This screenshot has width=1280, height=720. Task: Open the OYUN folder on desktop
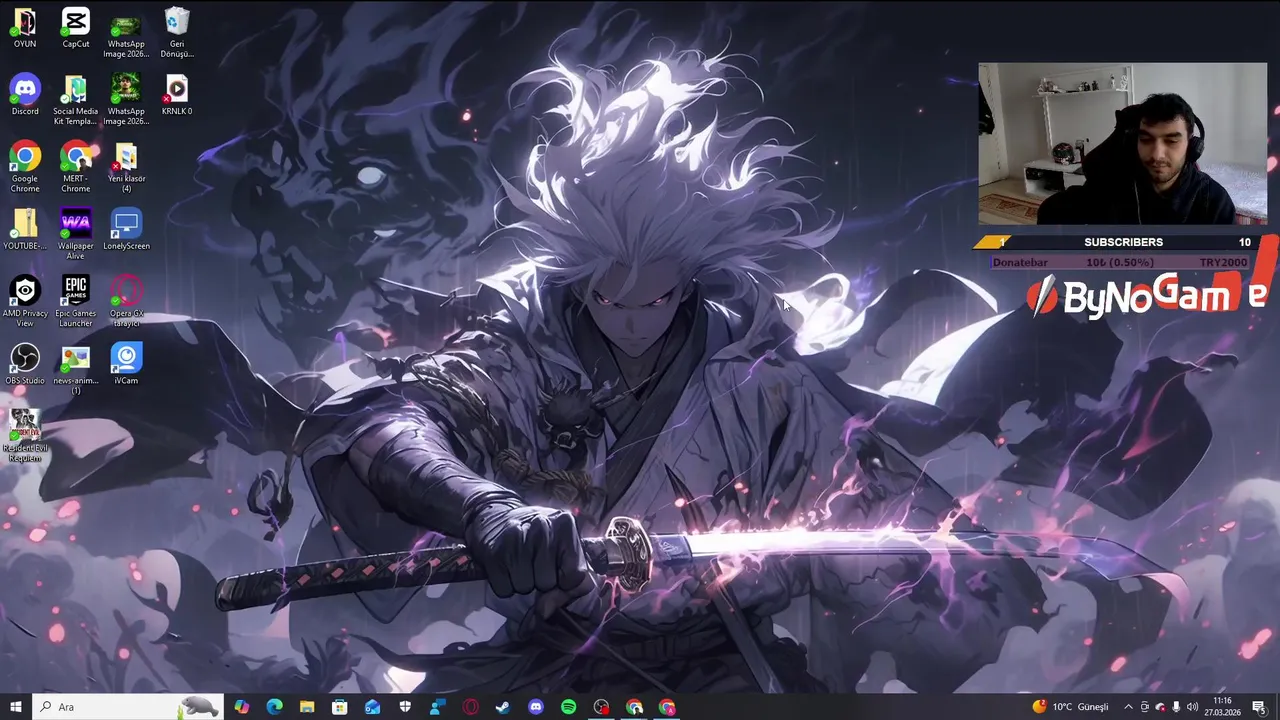point(25,28)
